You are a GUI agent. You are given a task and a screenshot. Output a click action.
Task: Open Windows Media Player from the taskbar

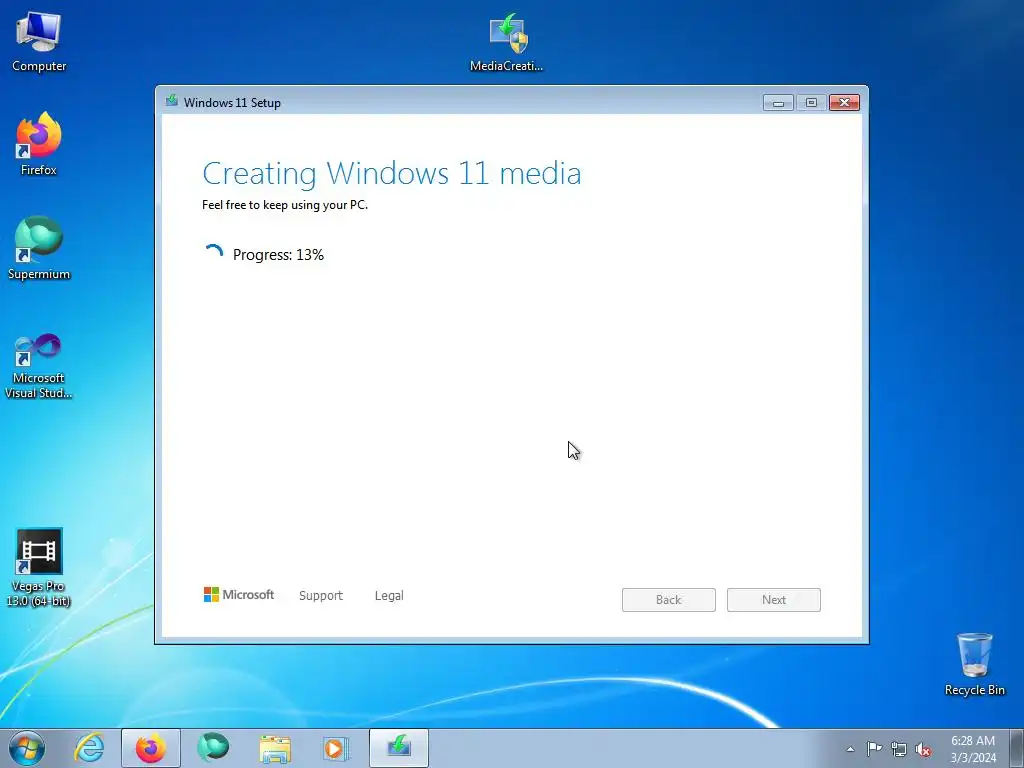click(x=337, y=748)
